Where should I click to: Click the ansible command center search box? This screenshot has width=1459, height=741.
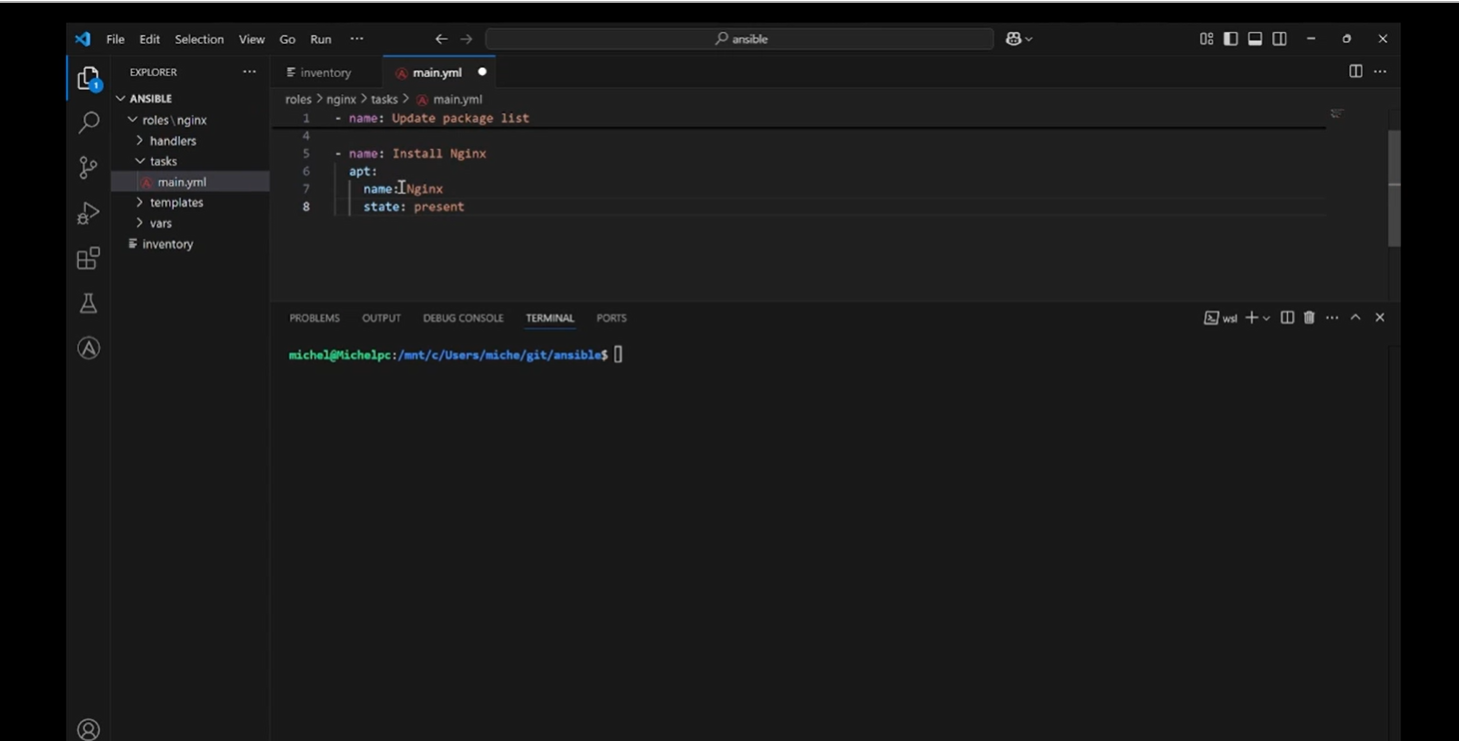tap(740, 39)
